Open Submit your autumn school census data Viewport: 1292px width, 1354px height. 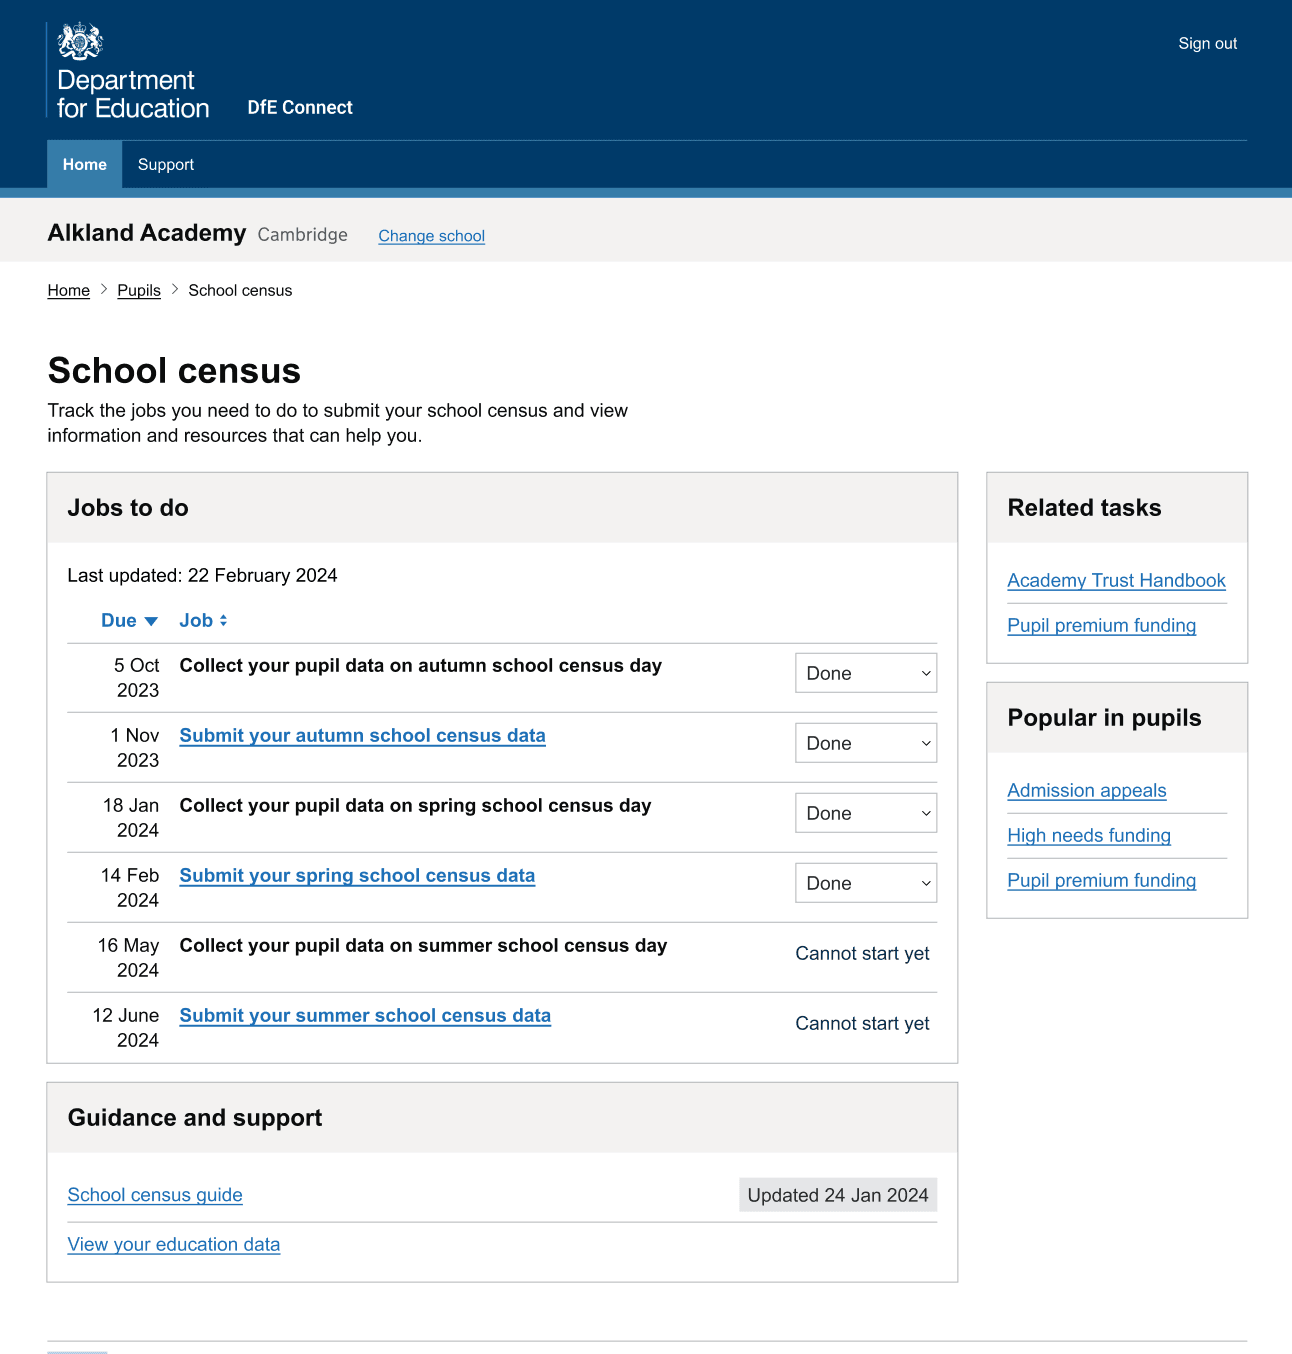coord(362,736)
